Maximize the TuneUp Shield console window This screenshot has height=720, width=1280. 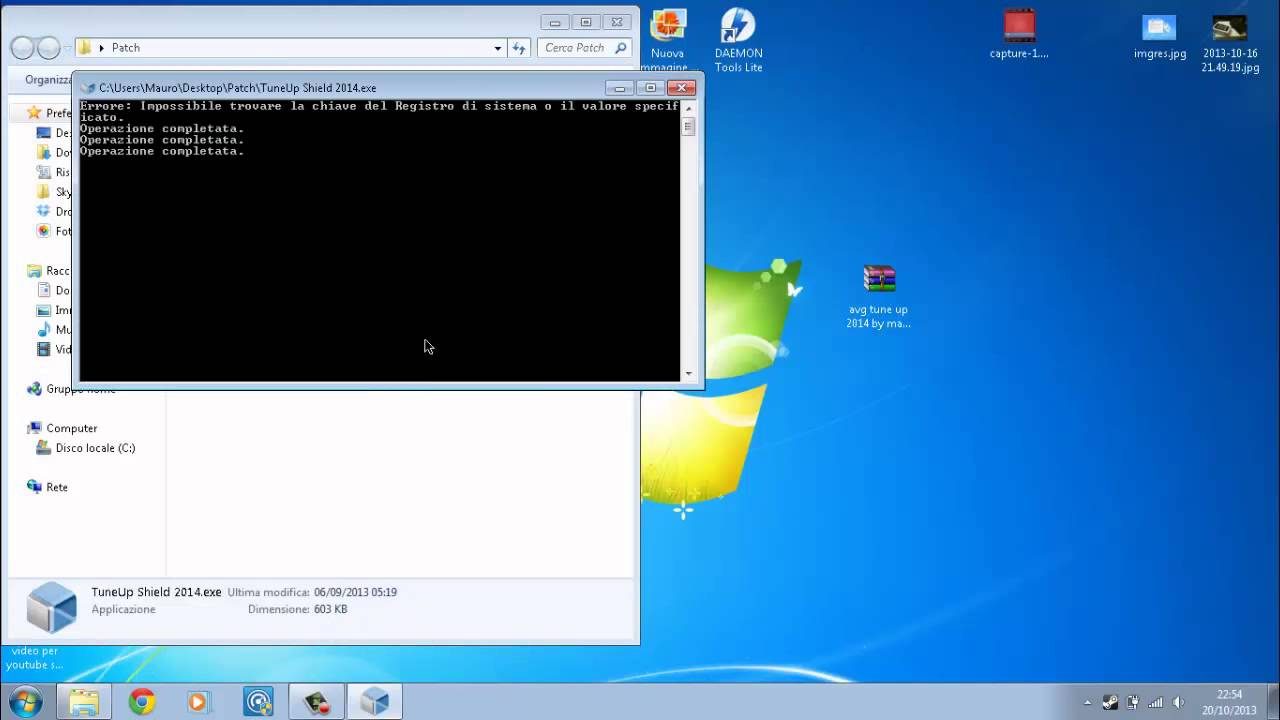650,88
